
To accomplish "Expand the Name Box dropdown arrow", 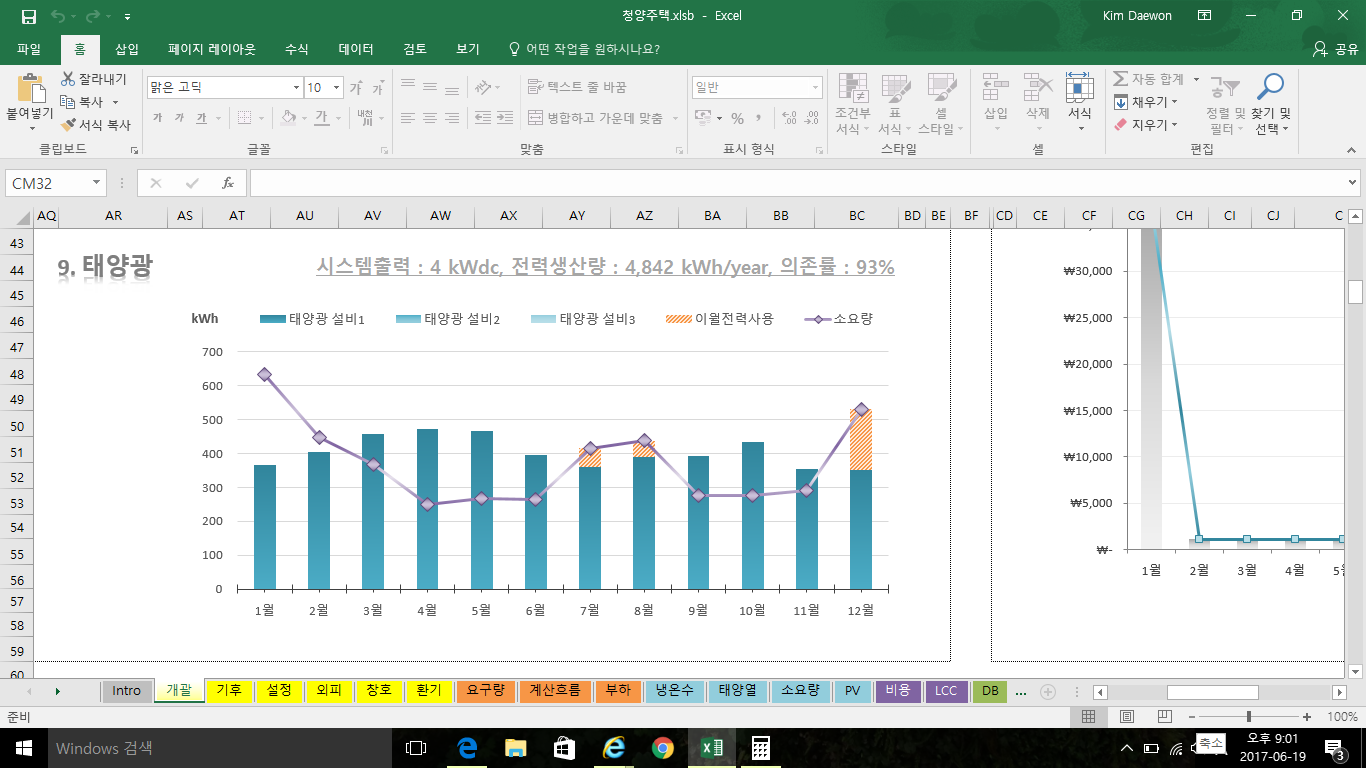I will (x=97, y=183).
